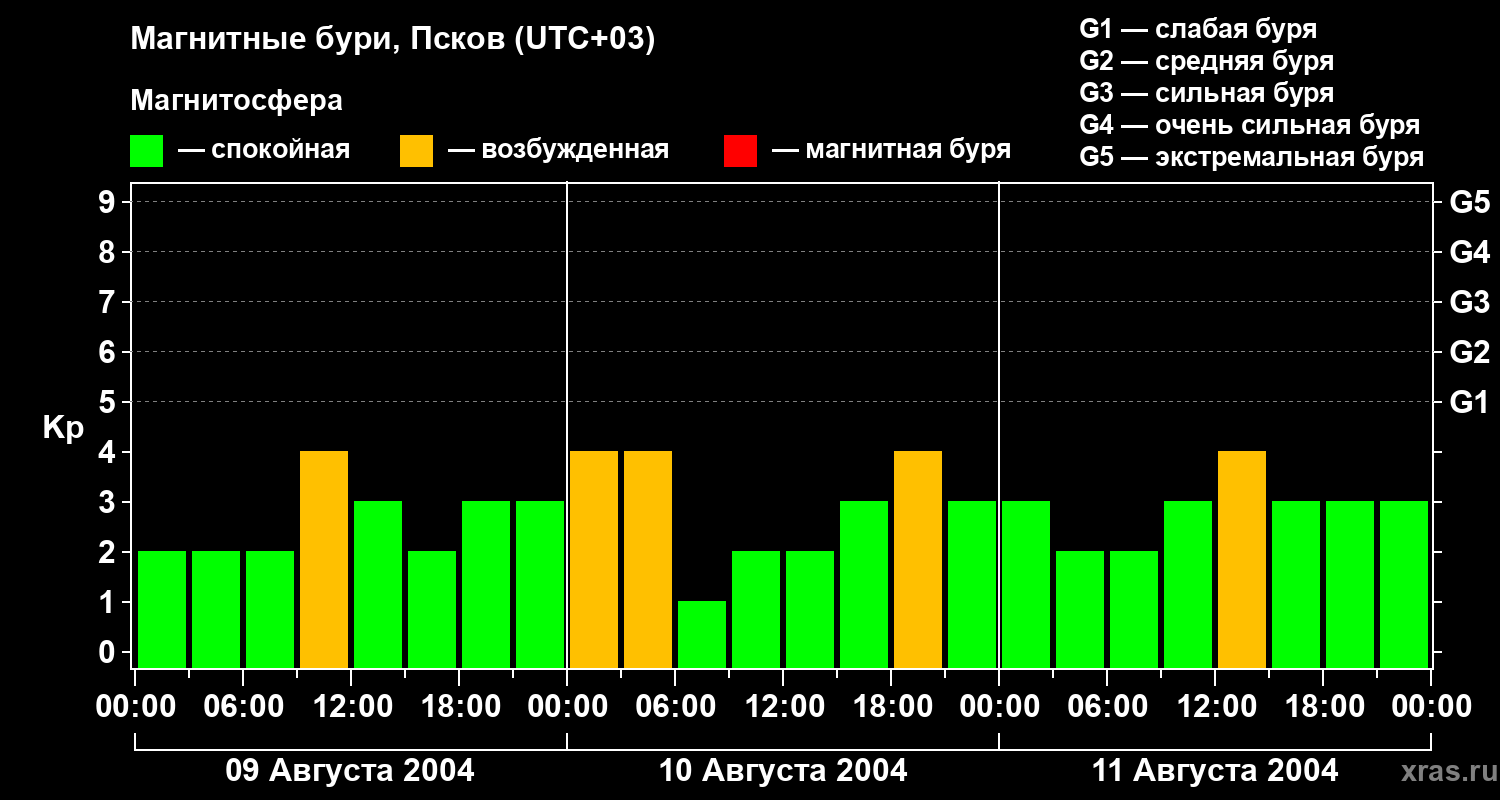Click the 'G5 — экстремальная буря' legend line
Viewport: 1500px width, 800px height.
1252,157
